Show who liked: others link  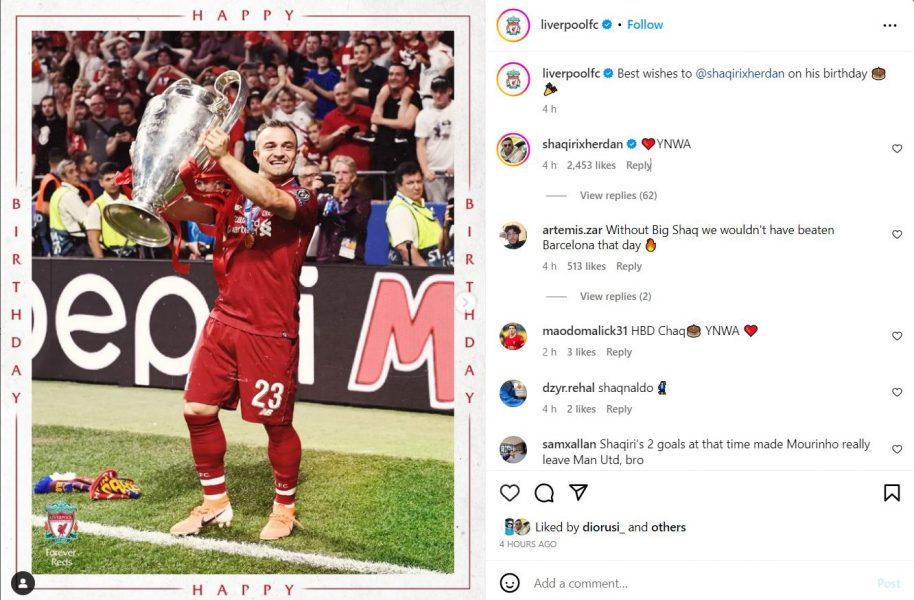668,527
